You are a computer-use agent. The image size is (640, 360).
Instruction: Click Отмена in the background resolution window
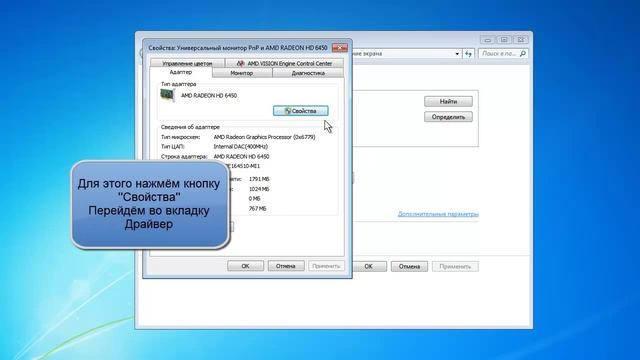point(409,266)
